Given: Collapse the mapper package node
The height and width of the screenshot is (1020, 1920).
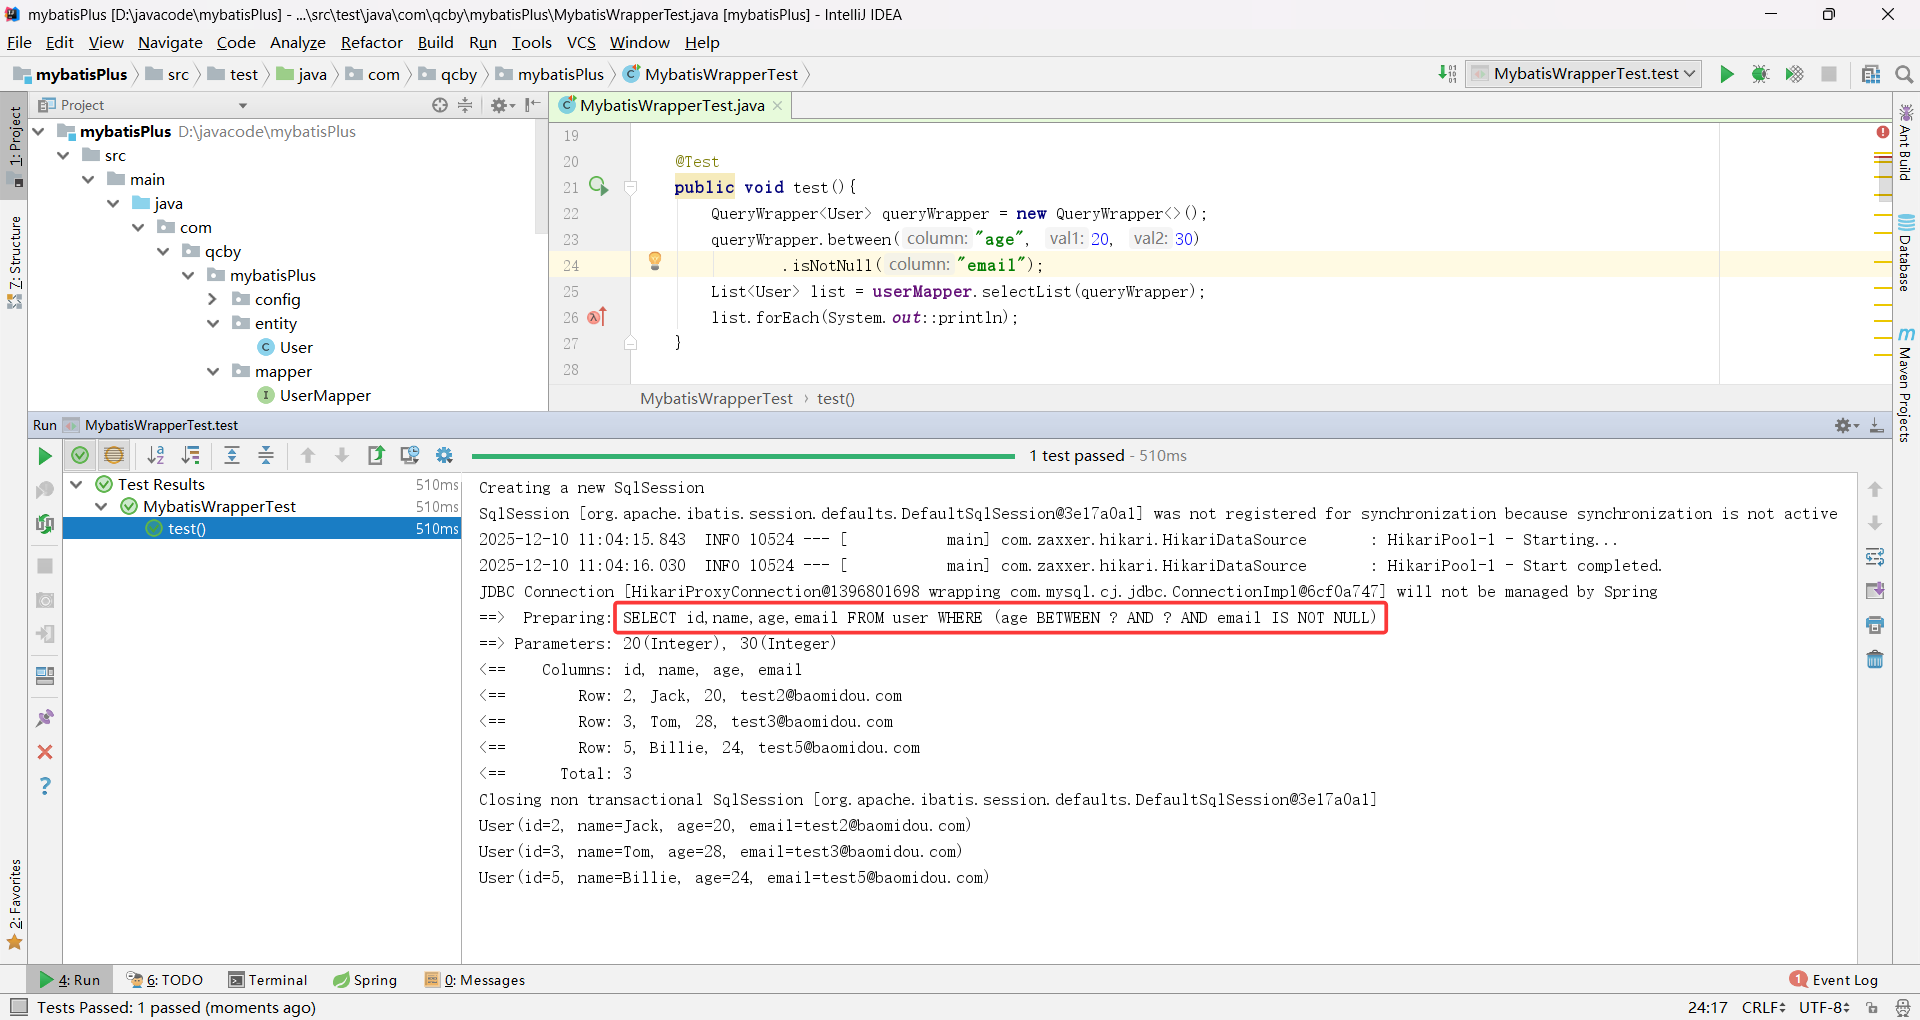Looking at the screenshot, I should point(213,371).
